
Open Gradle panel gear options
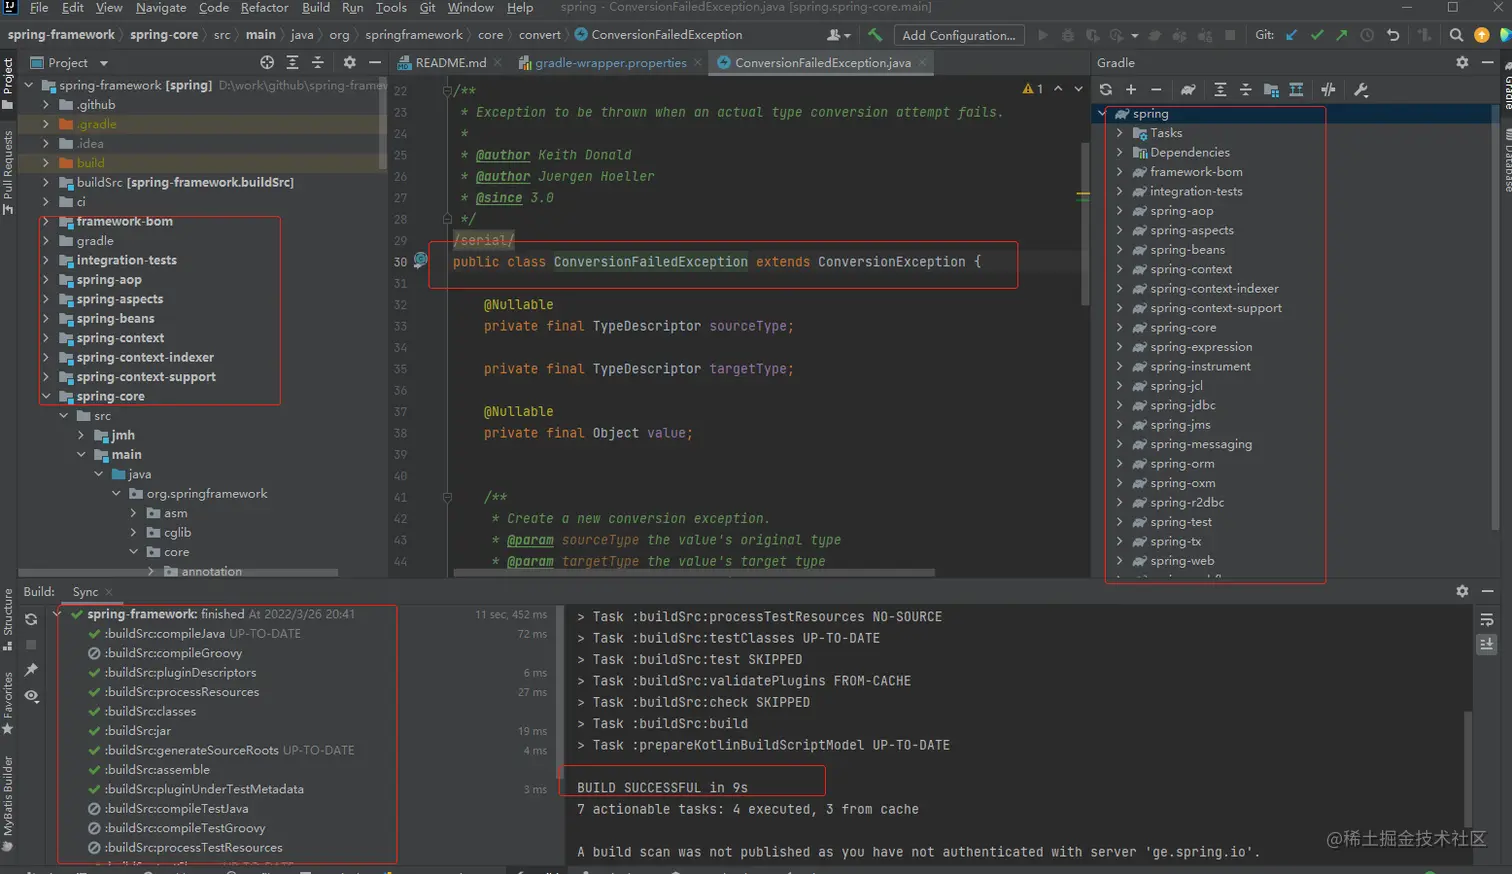click(1462, 62)
